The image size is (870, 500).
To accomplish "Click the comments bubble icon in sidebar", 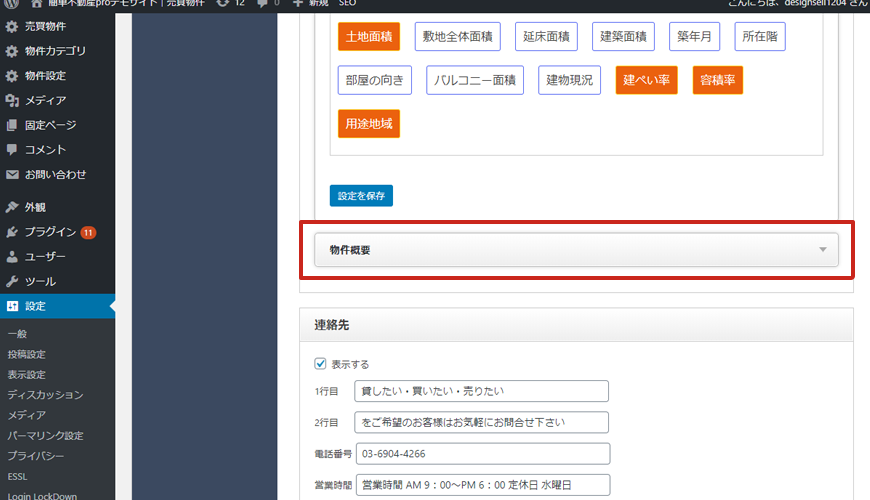I will (12, 150).
